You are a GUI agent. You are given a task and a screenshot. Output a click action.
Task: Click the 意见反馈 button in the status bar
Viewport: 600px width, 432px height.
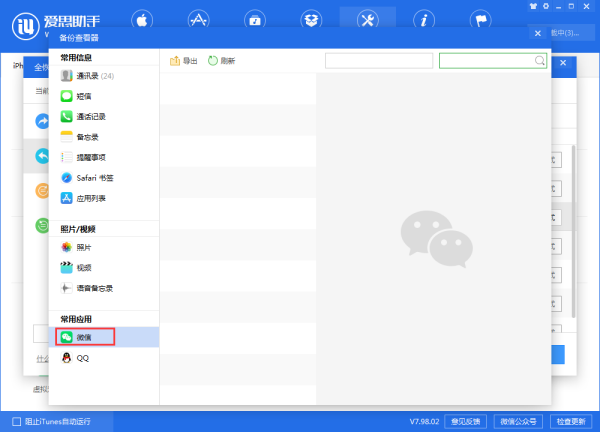click(x=465, y=422)
